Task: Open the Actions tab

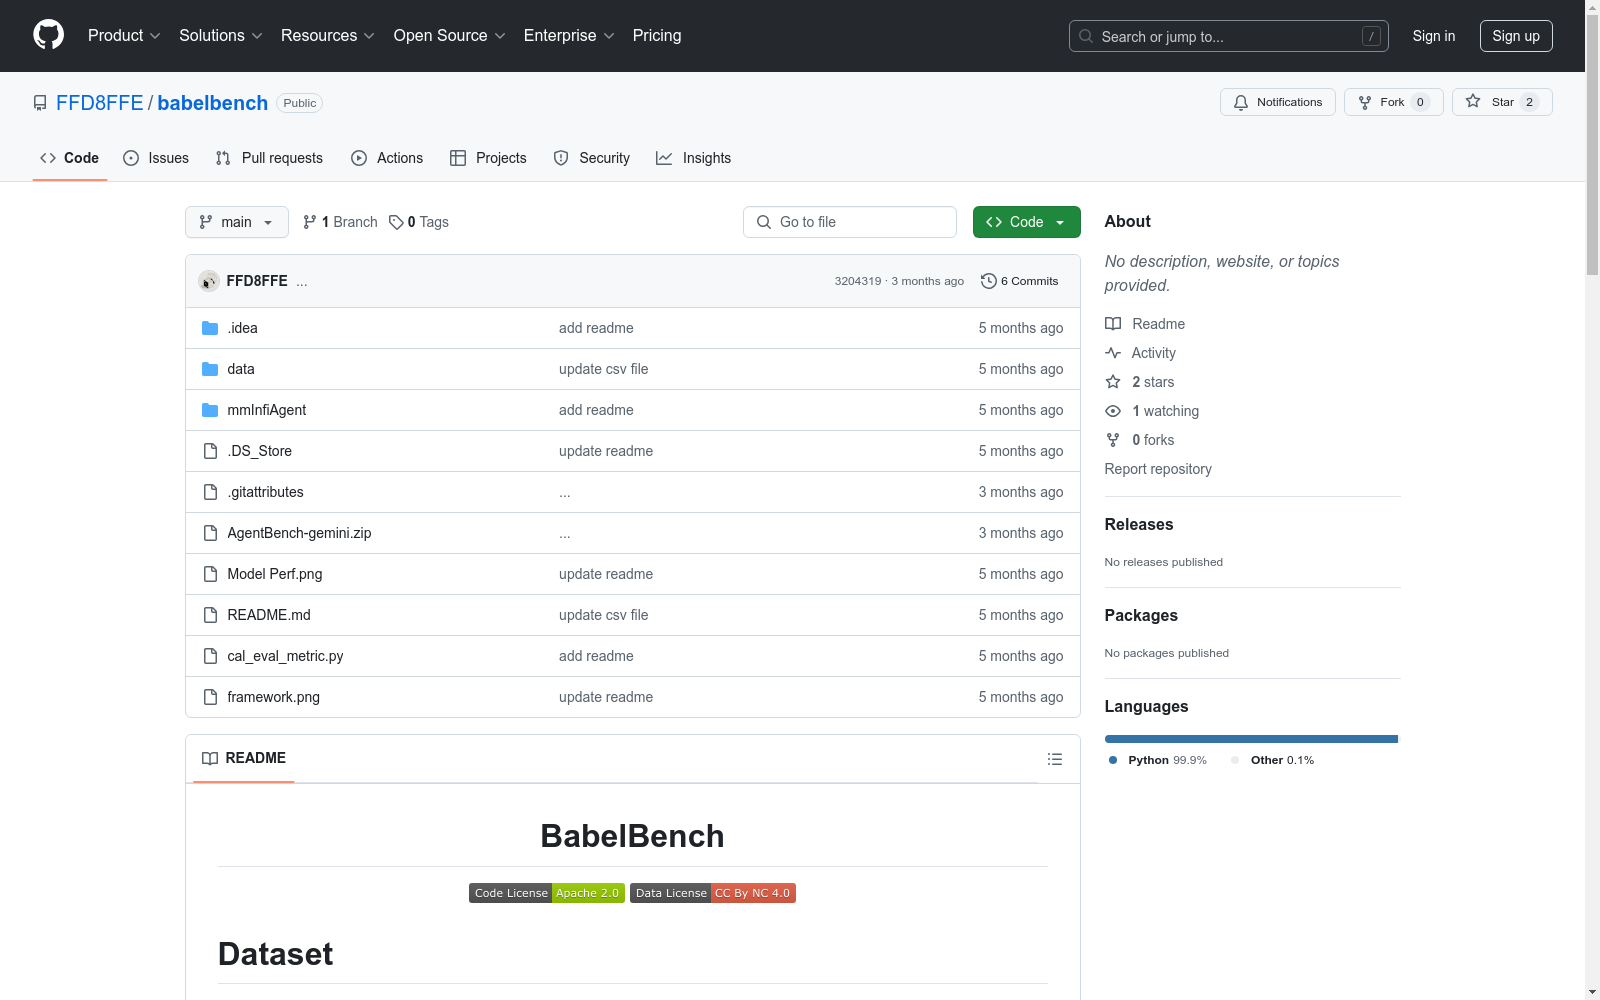Action: pyautogui.click(x=387, y=158)
